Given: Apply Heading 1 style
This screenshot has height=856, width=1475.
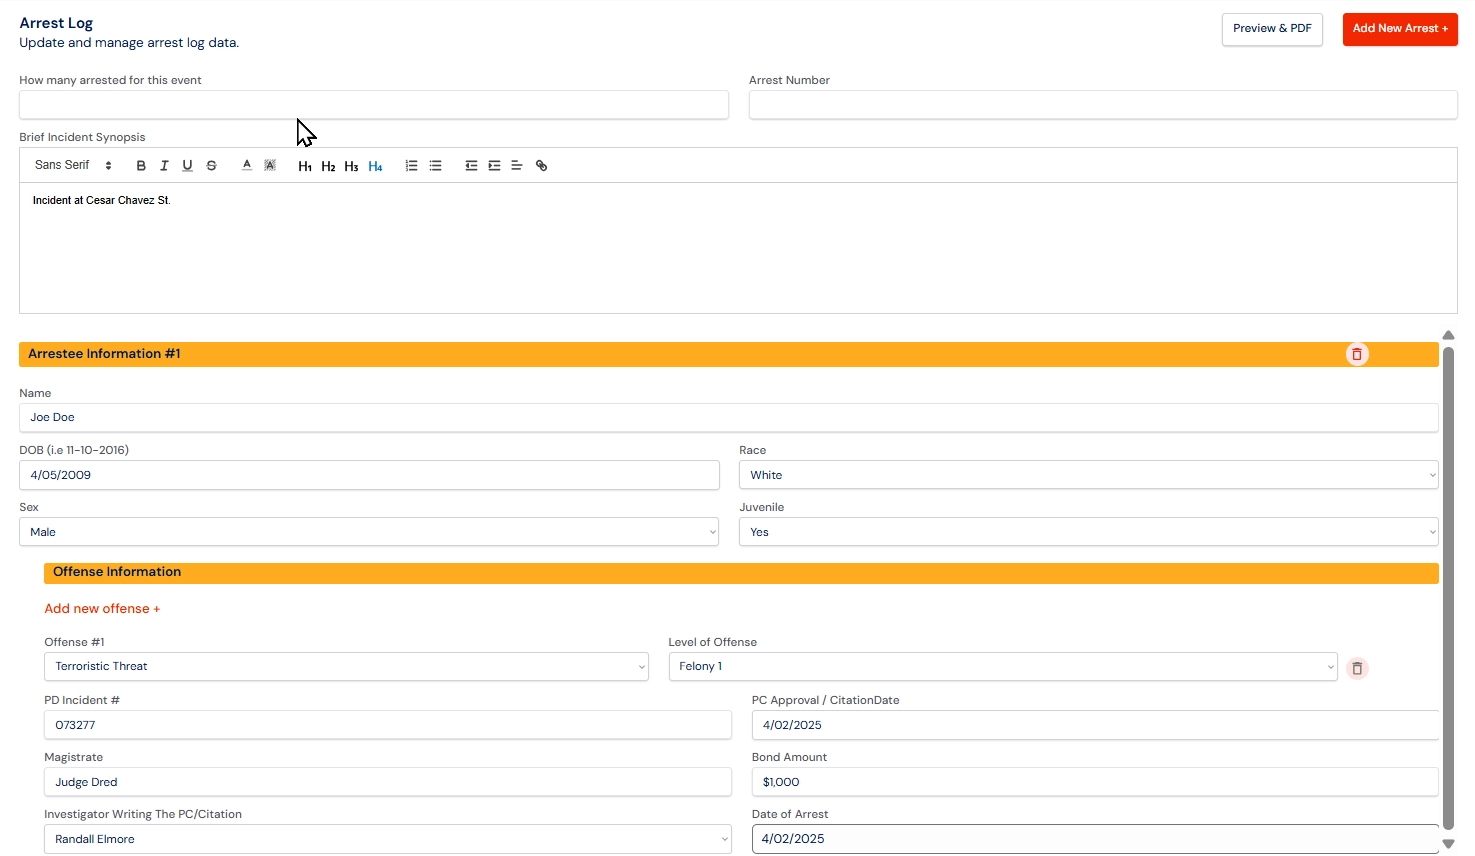Looking at the screenshot, I should 305,166.
